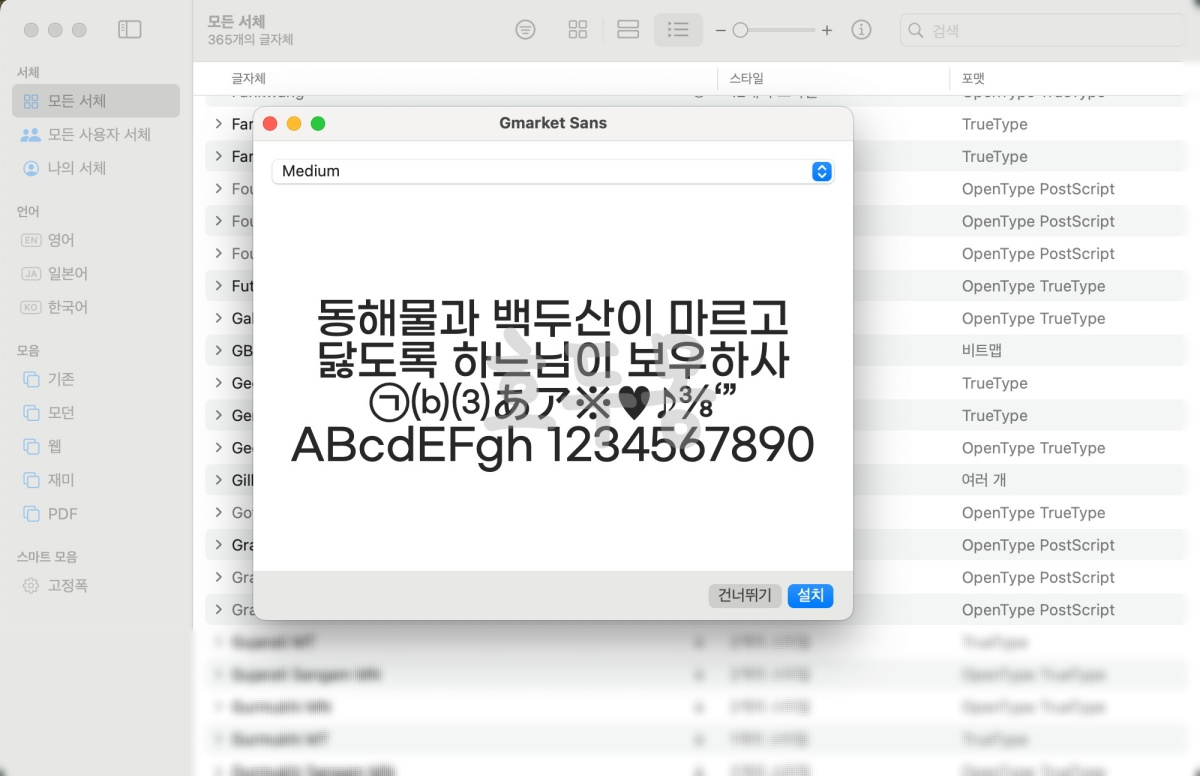1200x776 pixels.
Task: Click the 검색 search field
Action: click(1041, 31)
